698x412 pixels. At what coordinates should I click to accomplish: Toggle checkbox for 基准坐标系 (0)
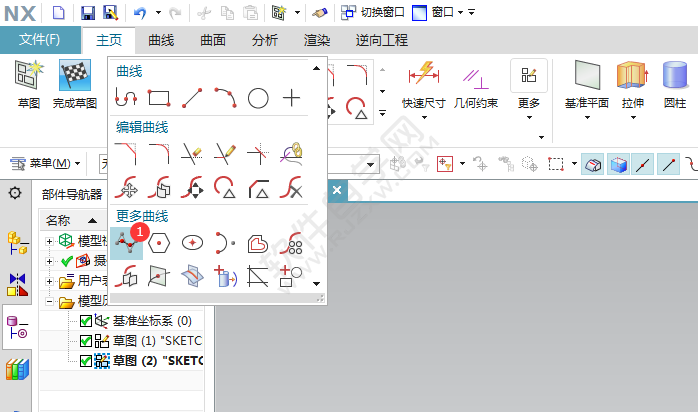coord(85,320)
